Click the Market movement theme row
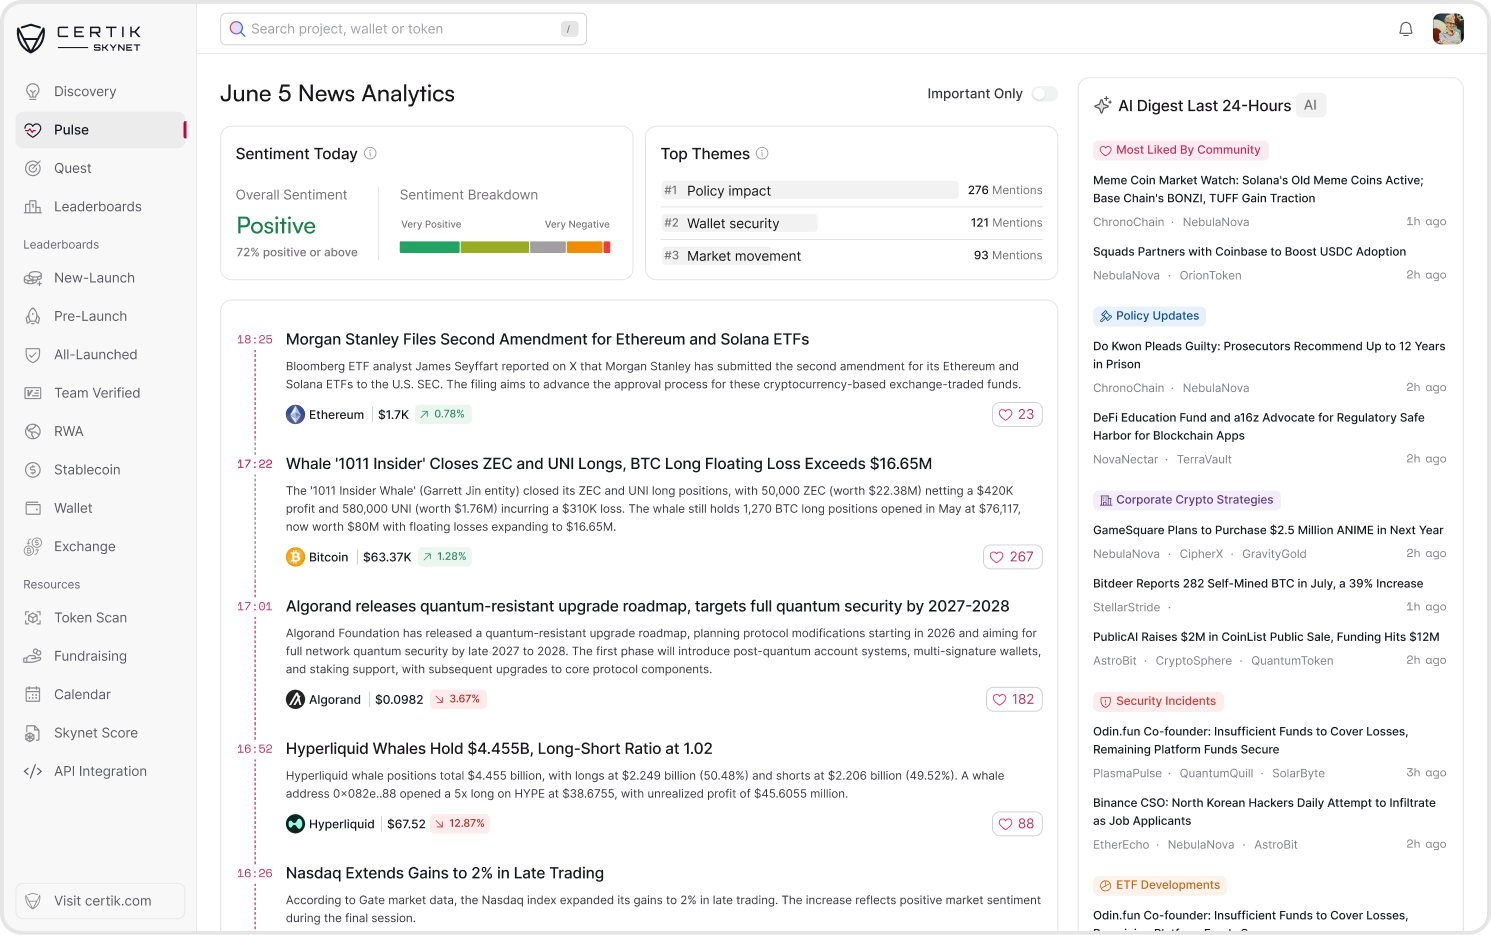This screenshot has height=935, width=1491. click(852, 255)
